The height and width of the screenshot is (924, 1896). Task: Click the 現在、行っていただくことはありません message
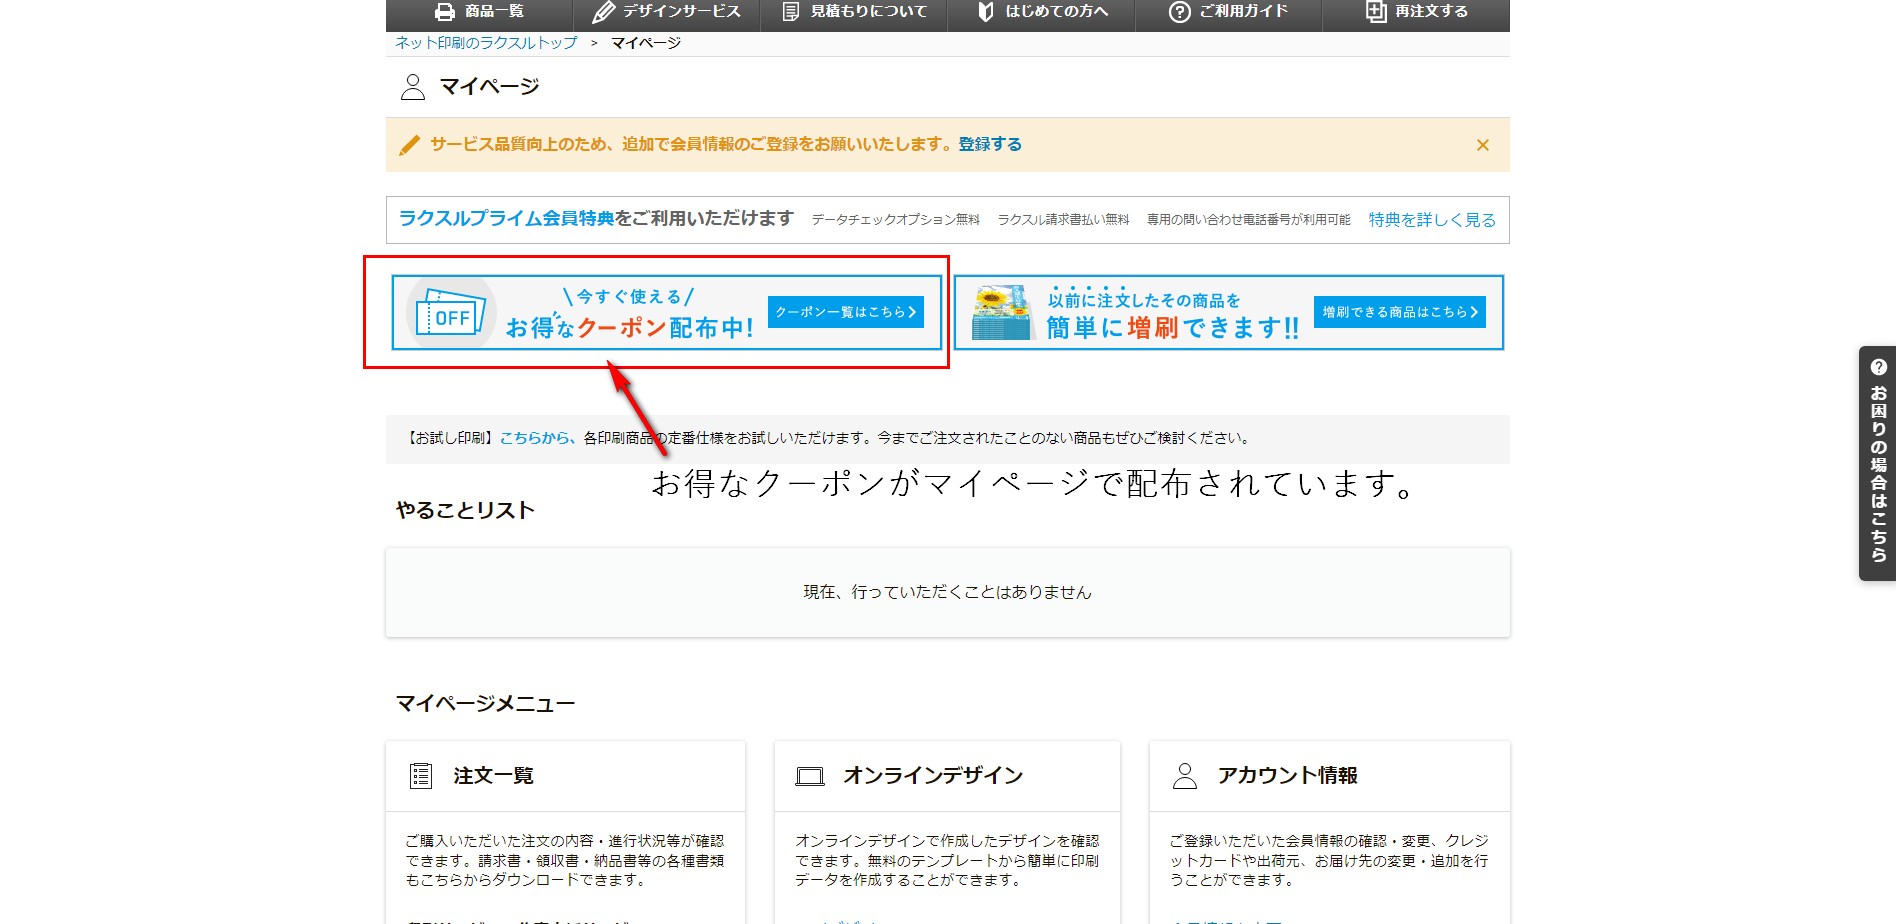pyautogui.click(x=948, y=592)
